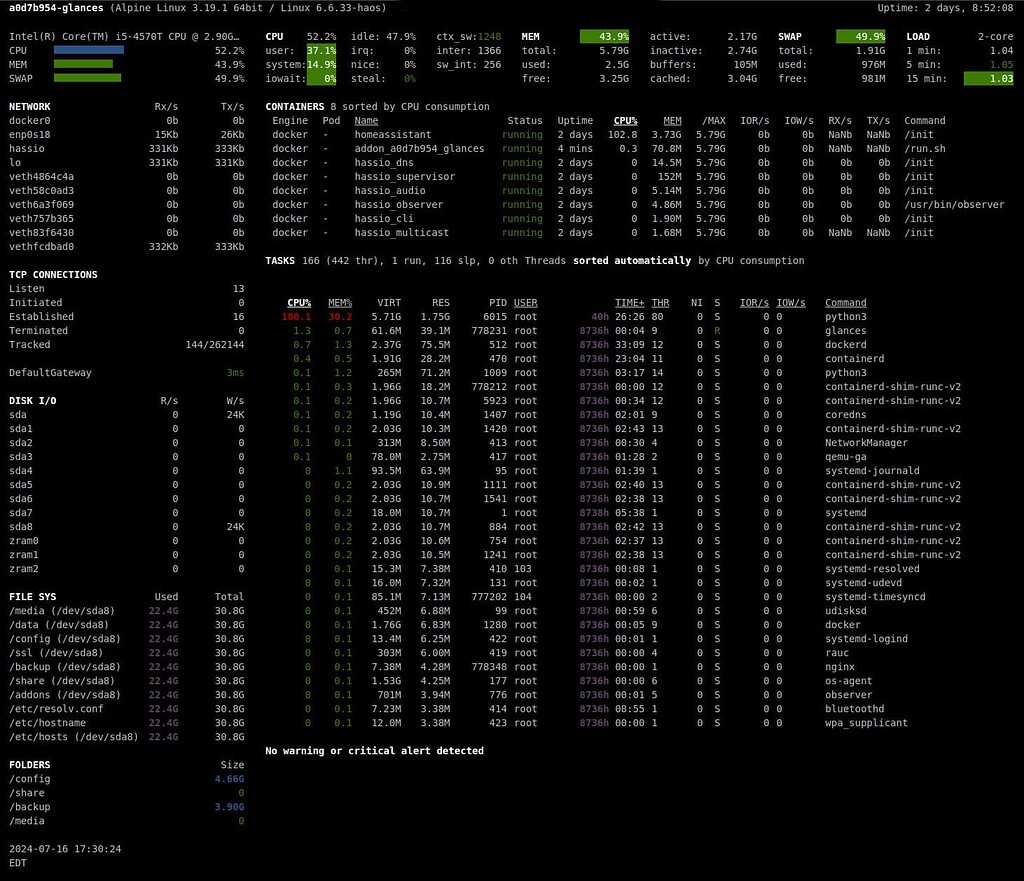Sort containers by the CPU% column
The width and height of the screenshot is (1024, 881).
click(x=625, y=120)
